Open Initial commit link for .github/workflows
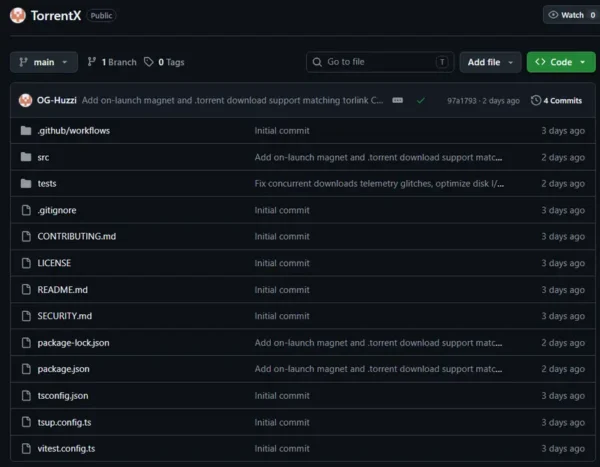600x467 pixels. 282,131
